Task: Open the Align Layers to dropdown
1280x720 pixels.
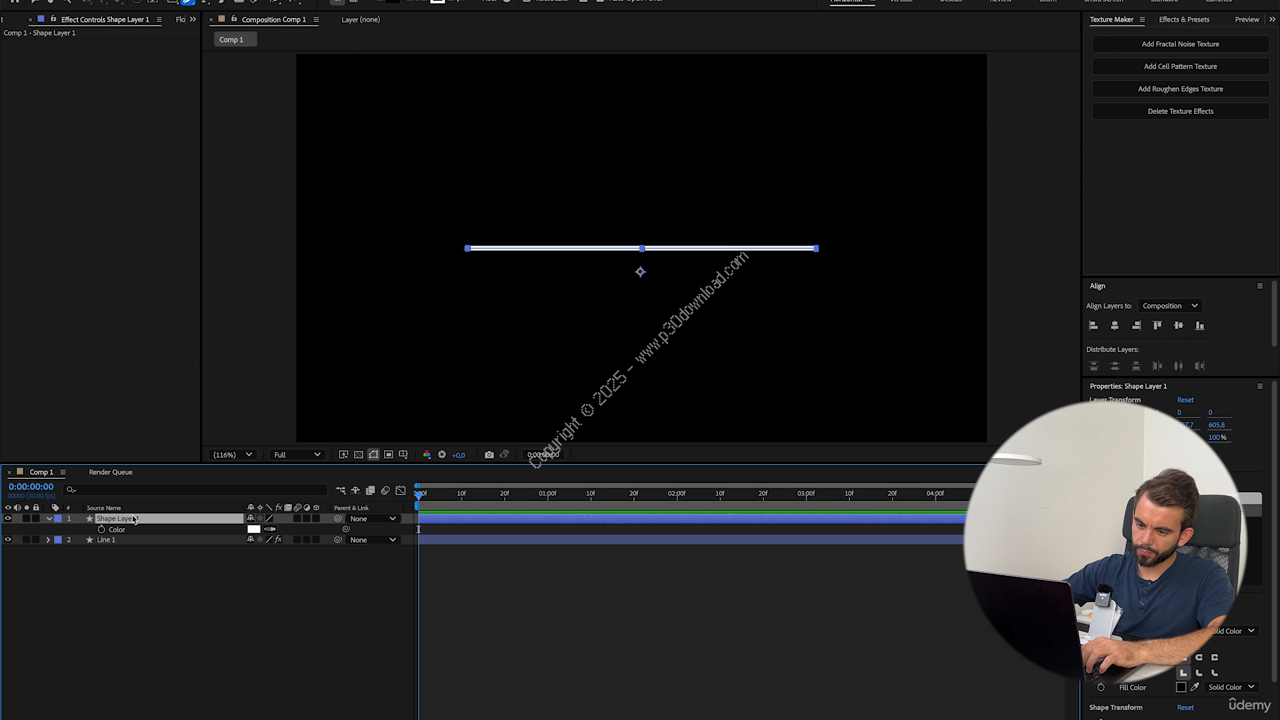Action: (x=1169, y=306)
